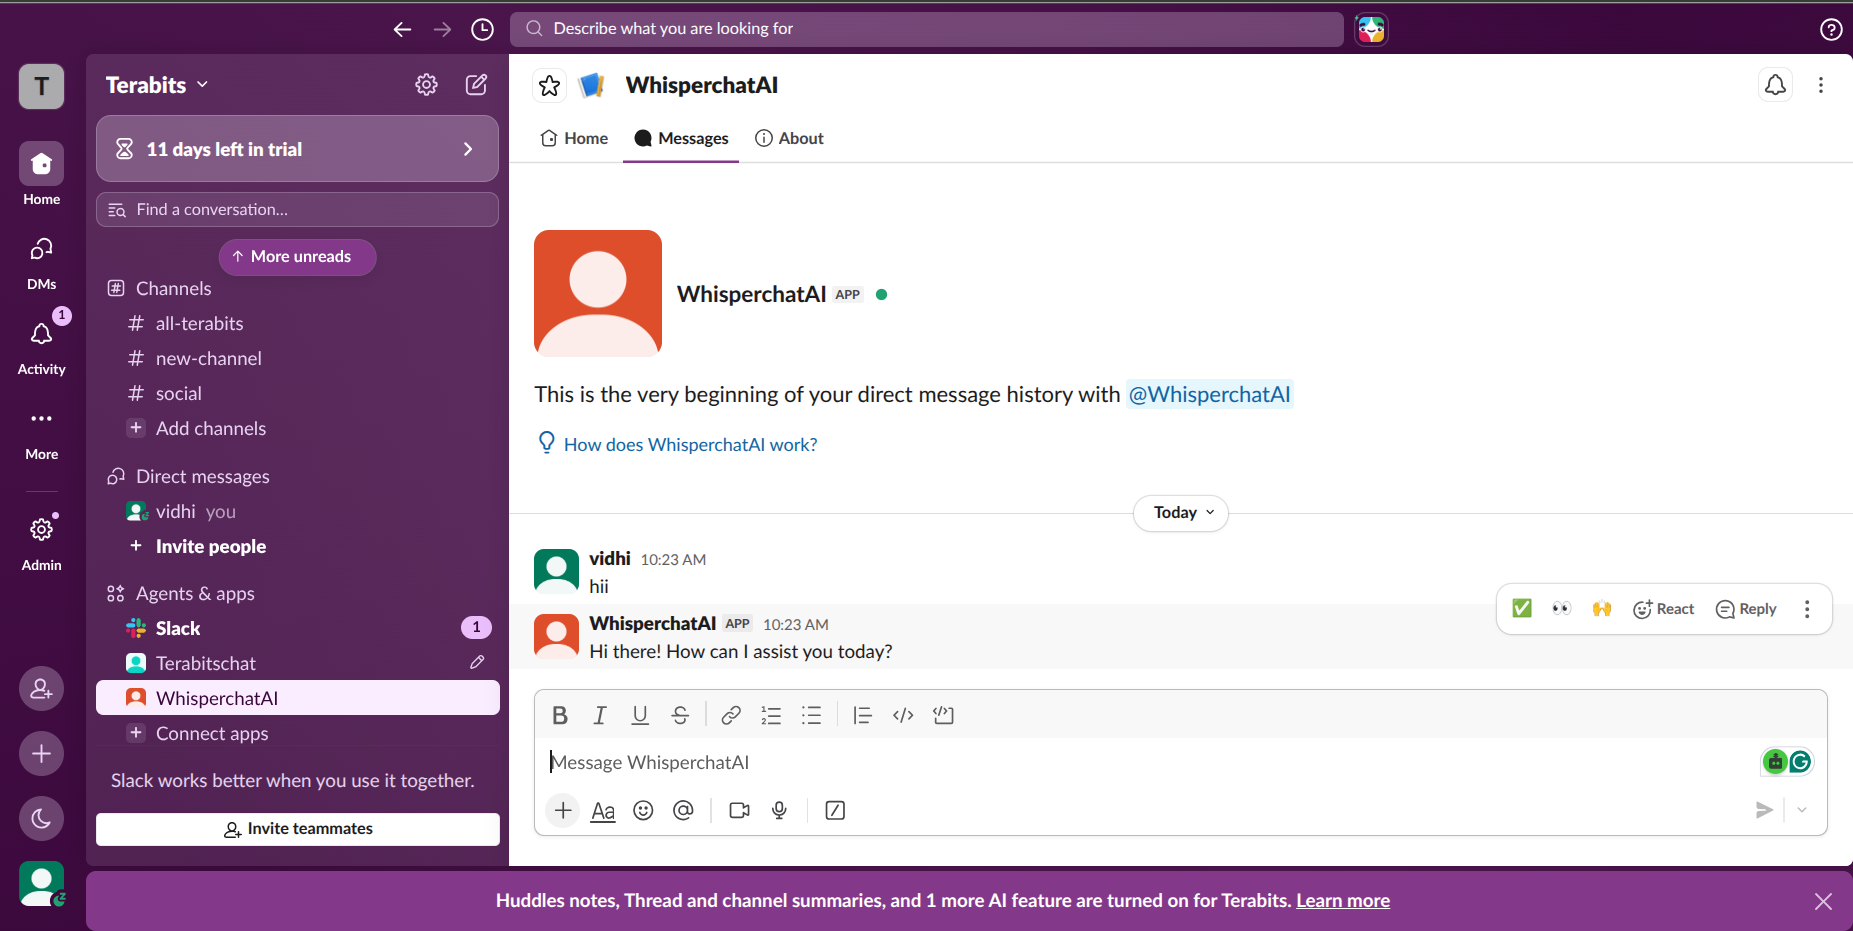
Task: Format text as inline code
Action: tap(903, 715)
